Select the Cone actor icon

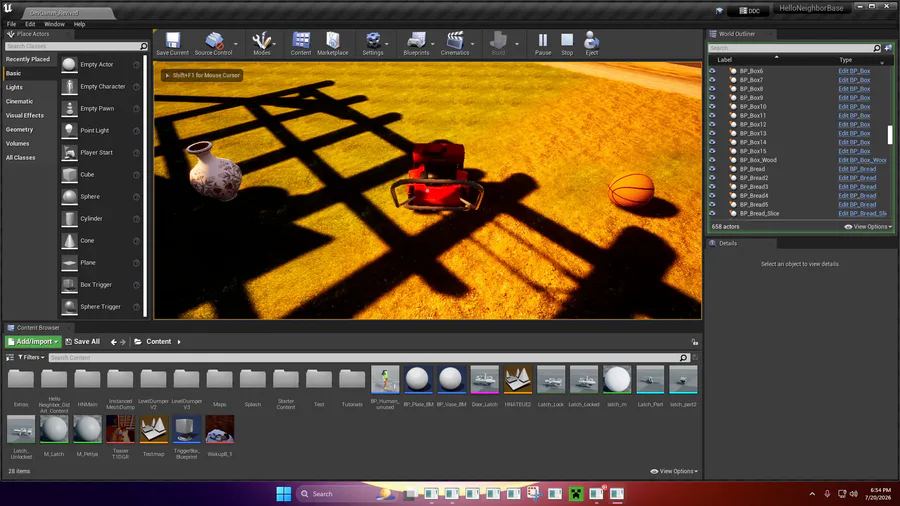69,240
